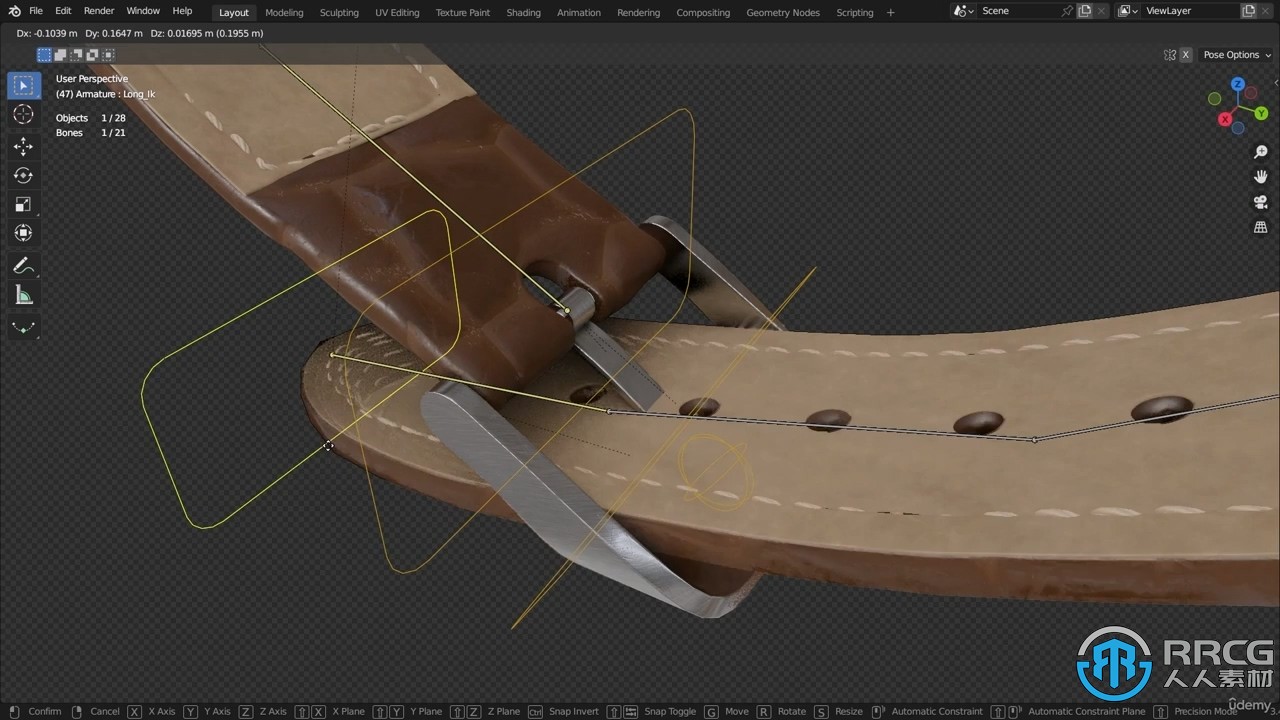Click the pan hand viewport icon
1280x720 pixels.
(x=1261, y=177)
